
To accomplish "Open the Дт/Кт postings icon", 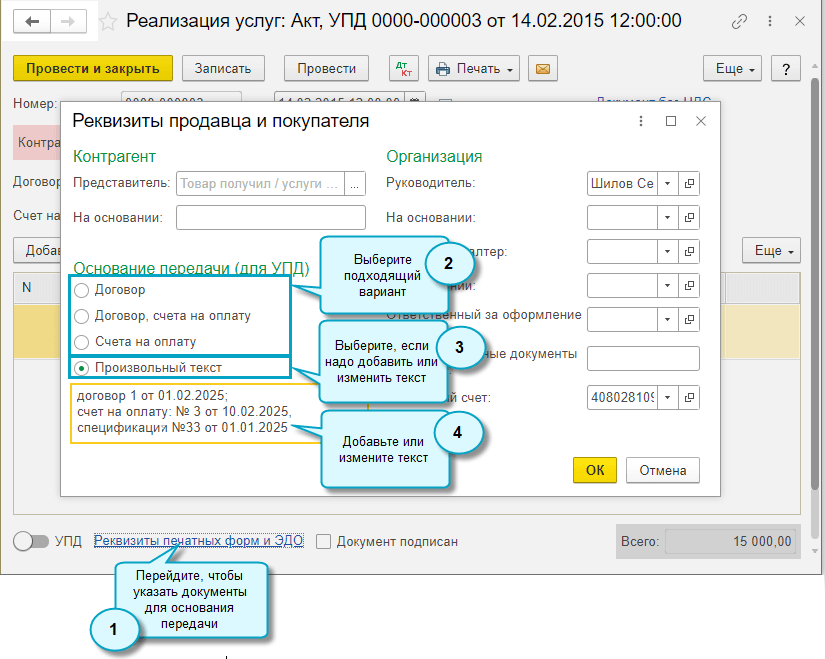I will (x=404, y=69).
